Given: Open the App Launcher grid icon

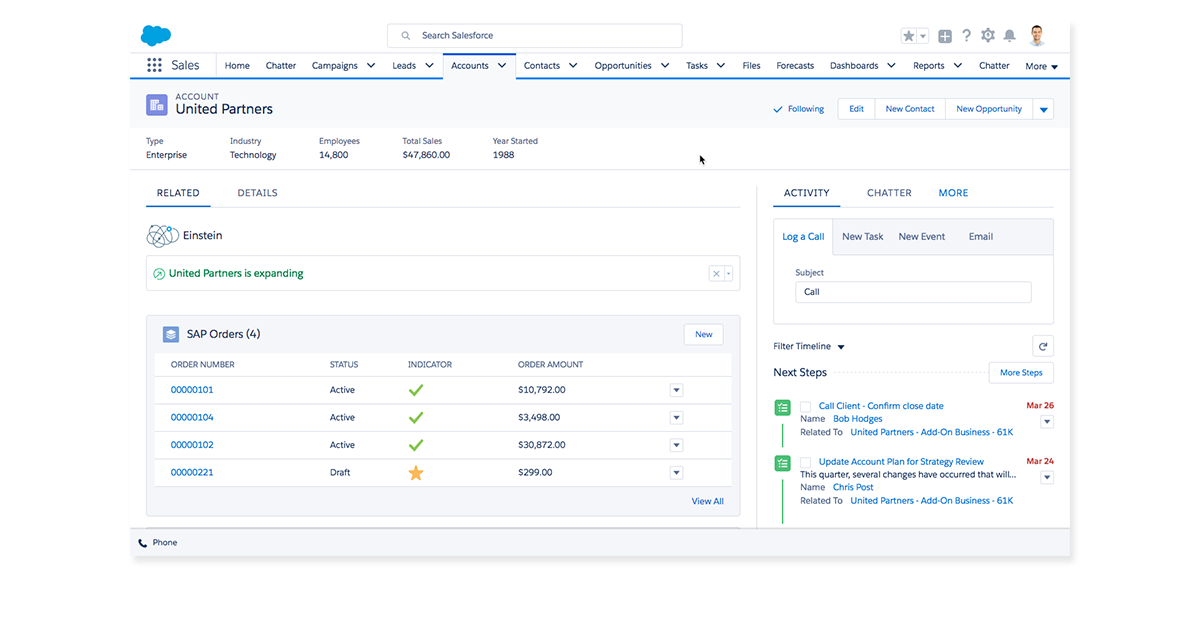Looking at the screenshot, I should 154,66.
